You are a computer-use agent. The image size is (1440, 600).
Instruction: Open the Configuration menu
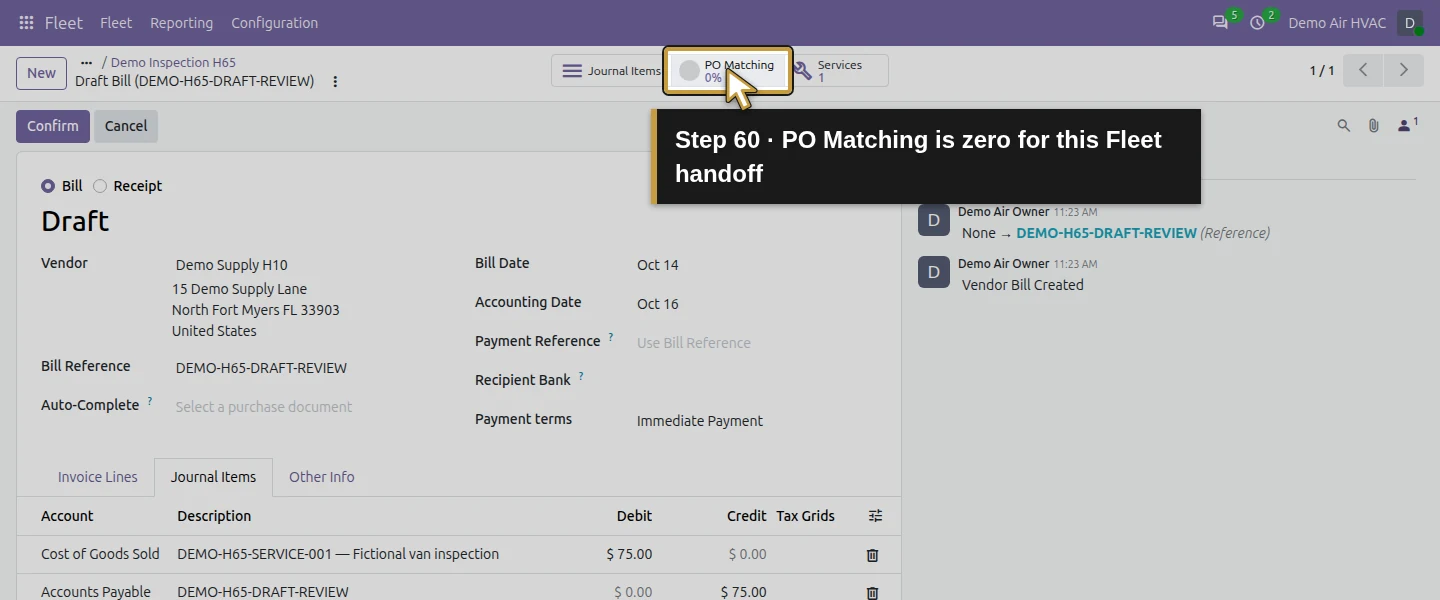click(274, 23)
